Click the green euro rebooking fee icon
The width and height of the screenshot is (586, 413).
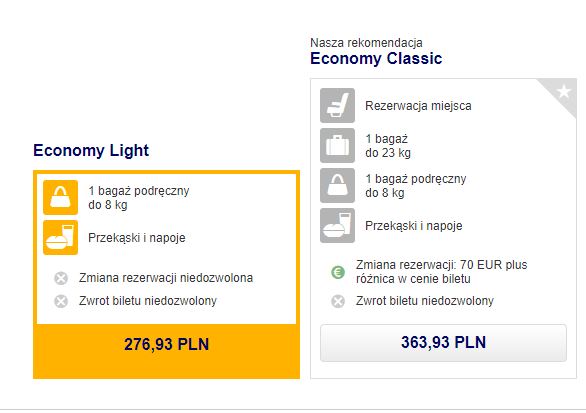coord(338,272)
